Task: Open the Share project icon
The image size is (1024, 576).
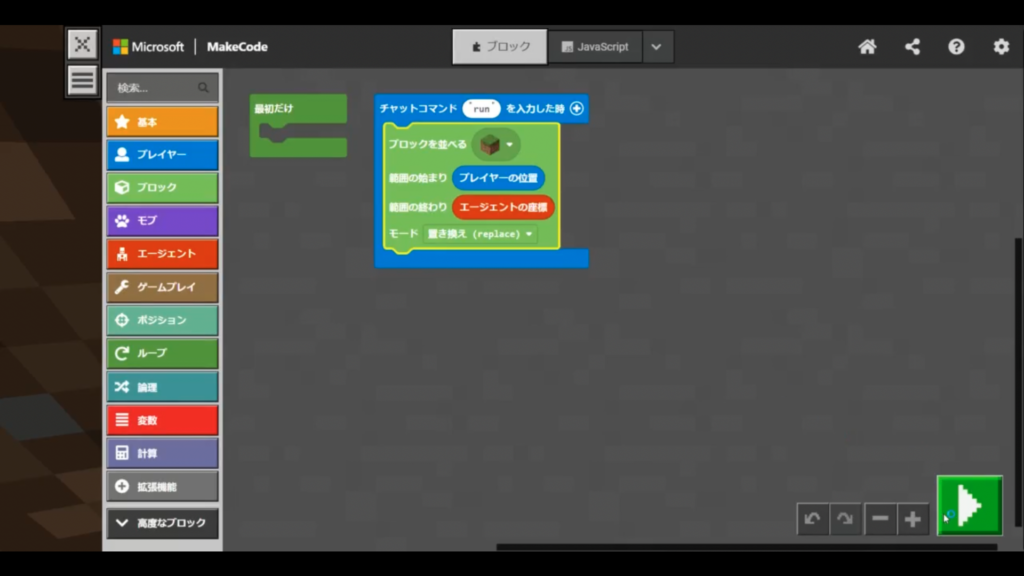Action: pos(912,47)
